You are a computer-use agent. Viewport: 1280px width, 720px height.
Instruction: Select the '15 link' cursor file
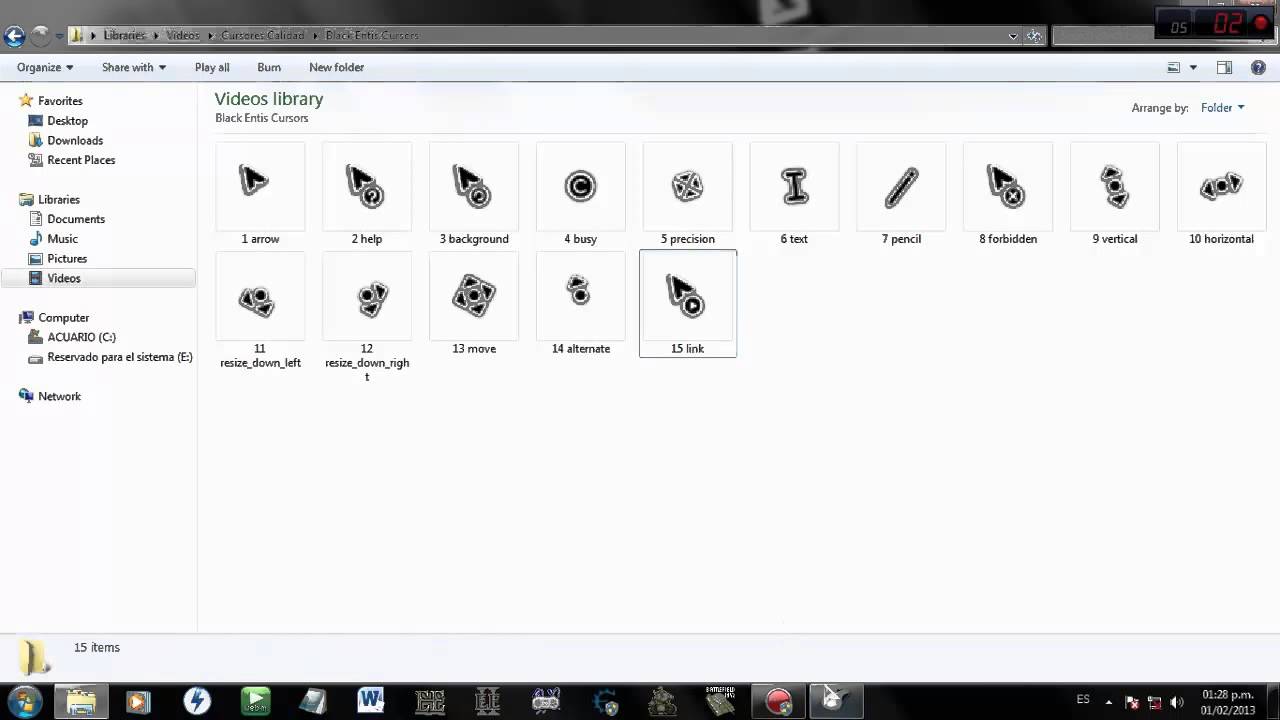(688, 303)
